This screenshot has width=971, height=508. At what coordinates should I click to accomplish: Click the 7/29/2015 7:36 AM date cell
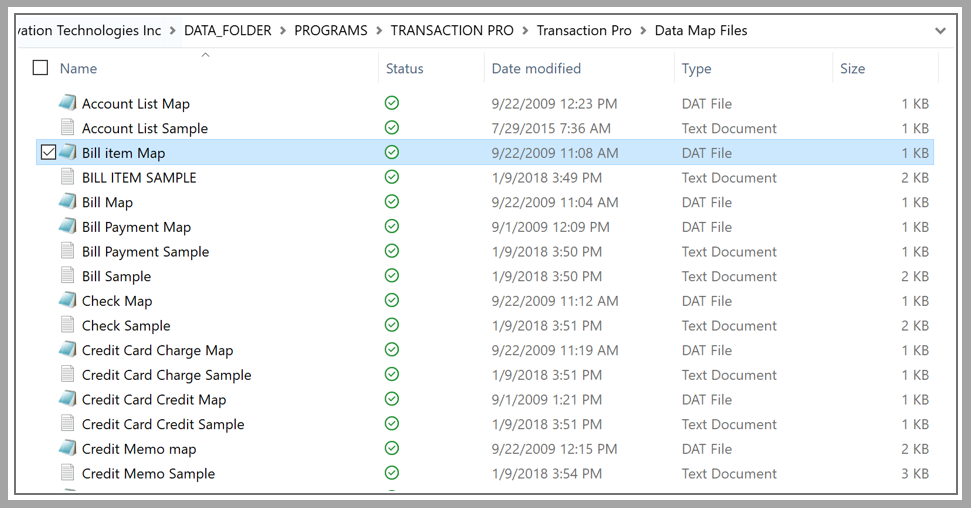551,128
